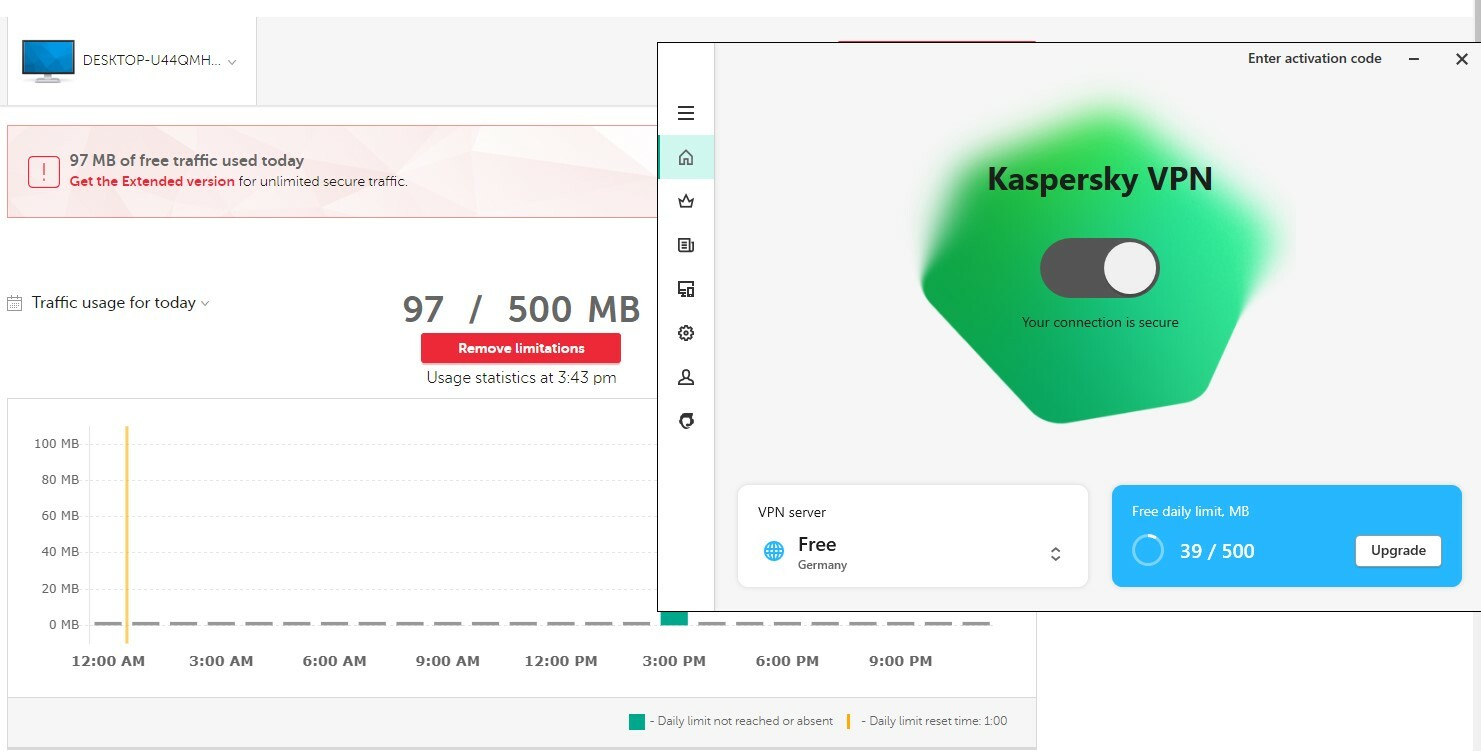
Task: Click the '6:00 AM' time axis label
Action: point(334,661)
